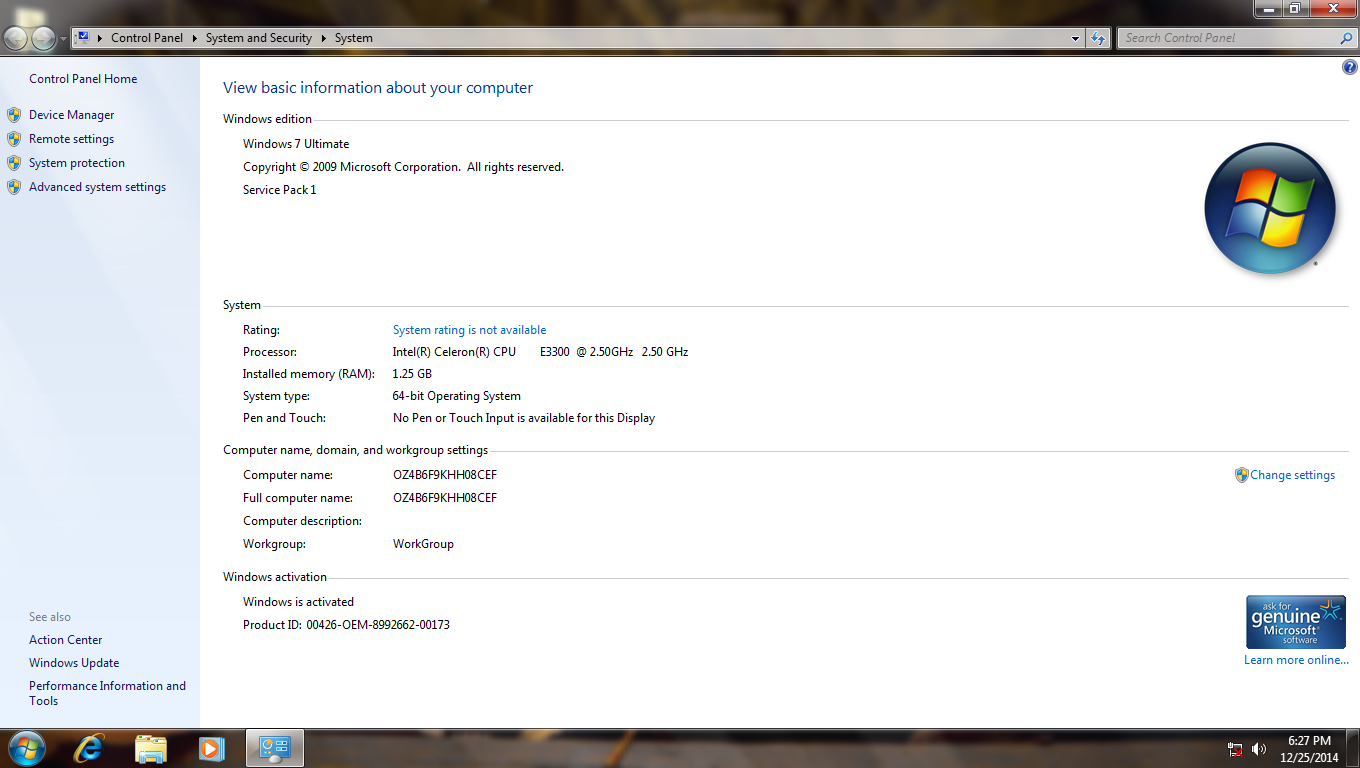
Task: Click the Windows logo image
Action: [1270, 208]
